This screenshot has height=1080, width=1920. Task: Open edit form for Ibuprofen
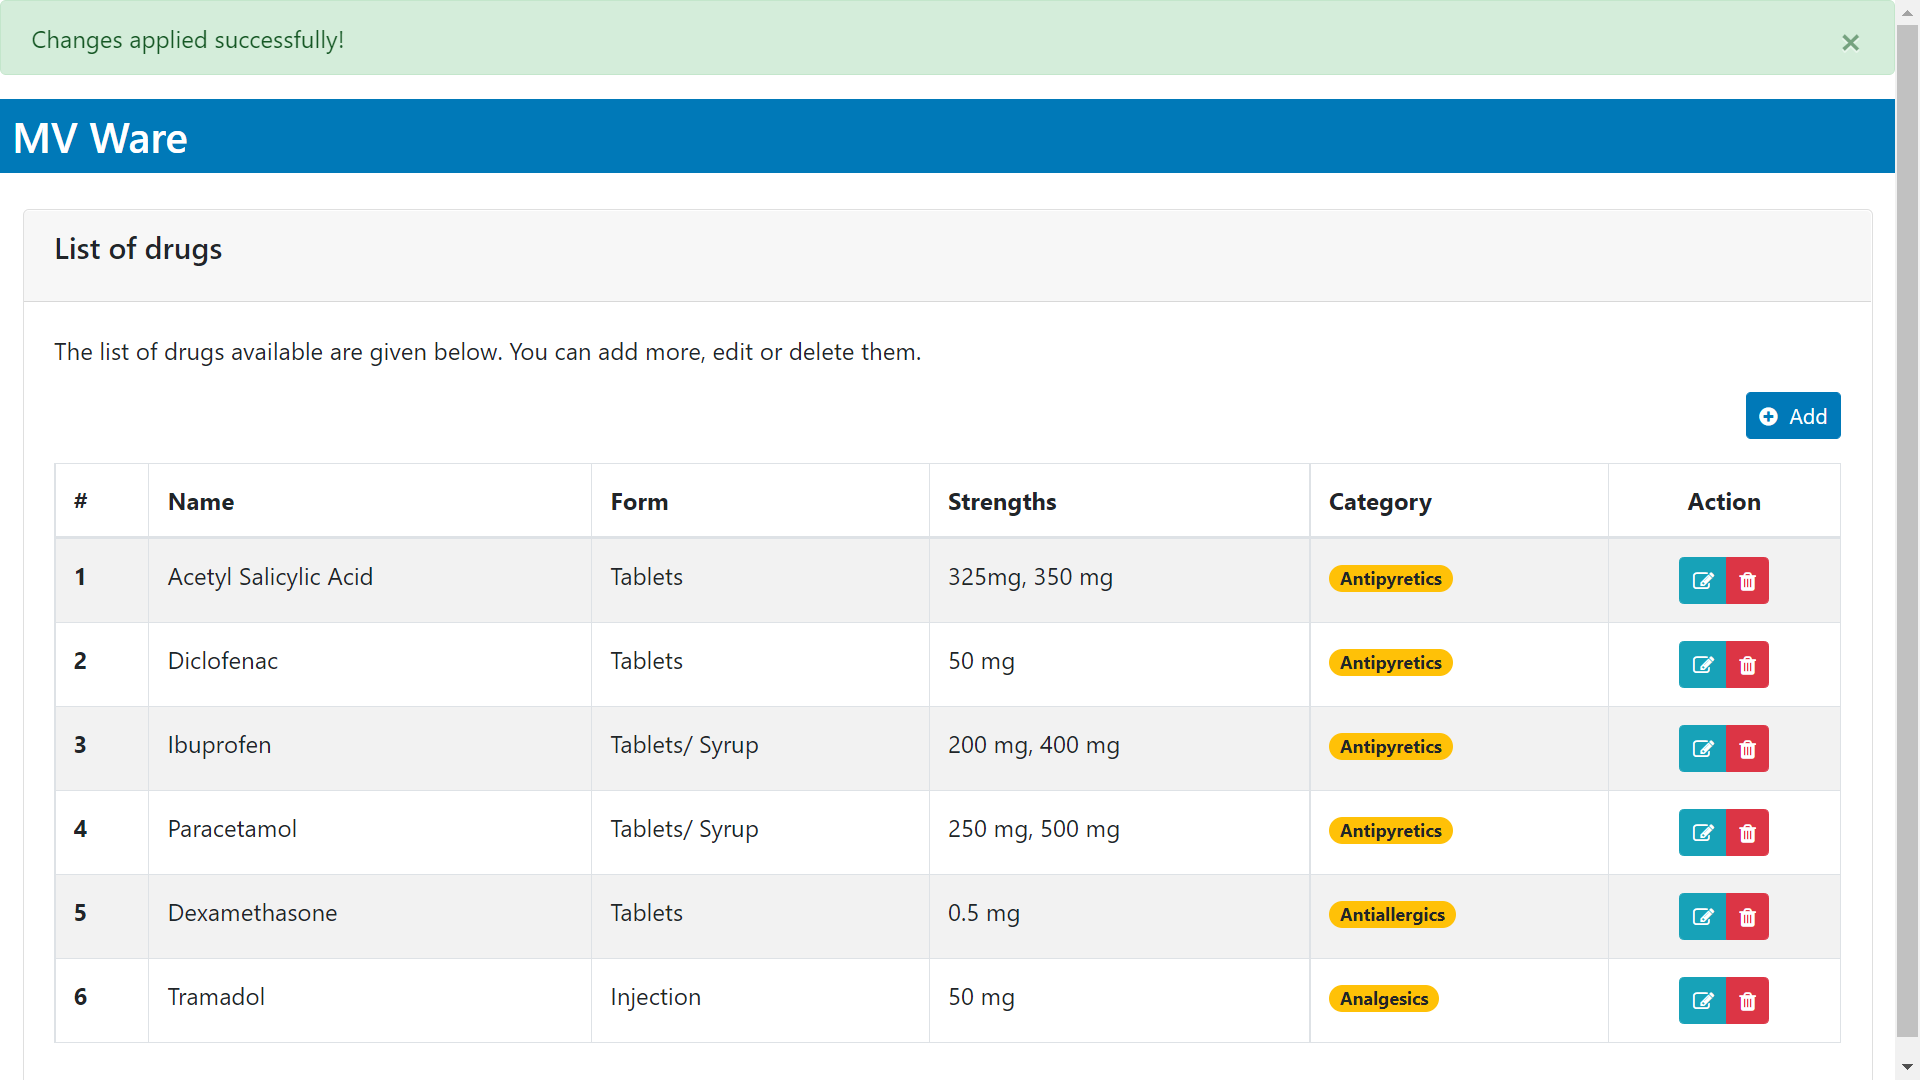[x=1702, y=749]
